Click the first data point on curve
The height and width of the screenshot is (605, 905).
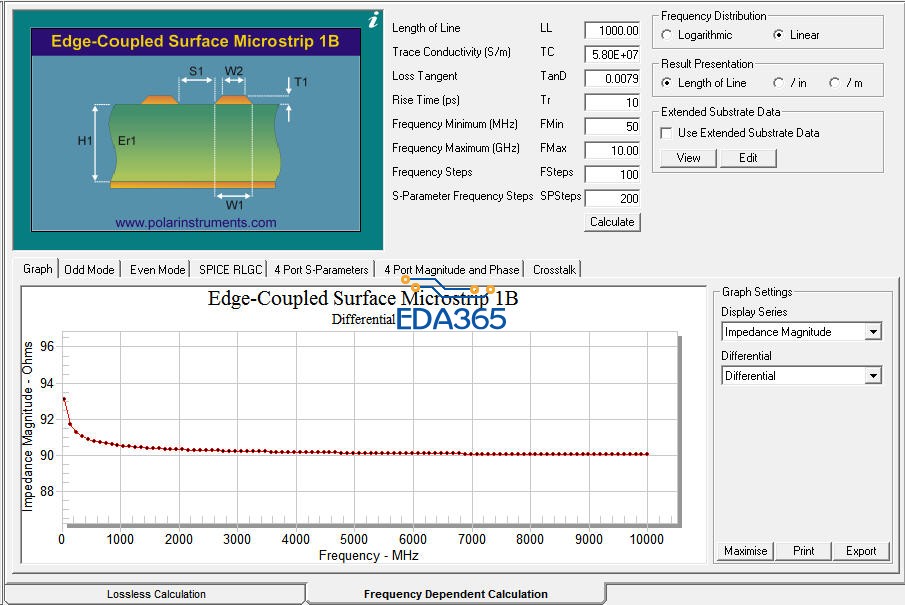(x=64, y=399)
